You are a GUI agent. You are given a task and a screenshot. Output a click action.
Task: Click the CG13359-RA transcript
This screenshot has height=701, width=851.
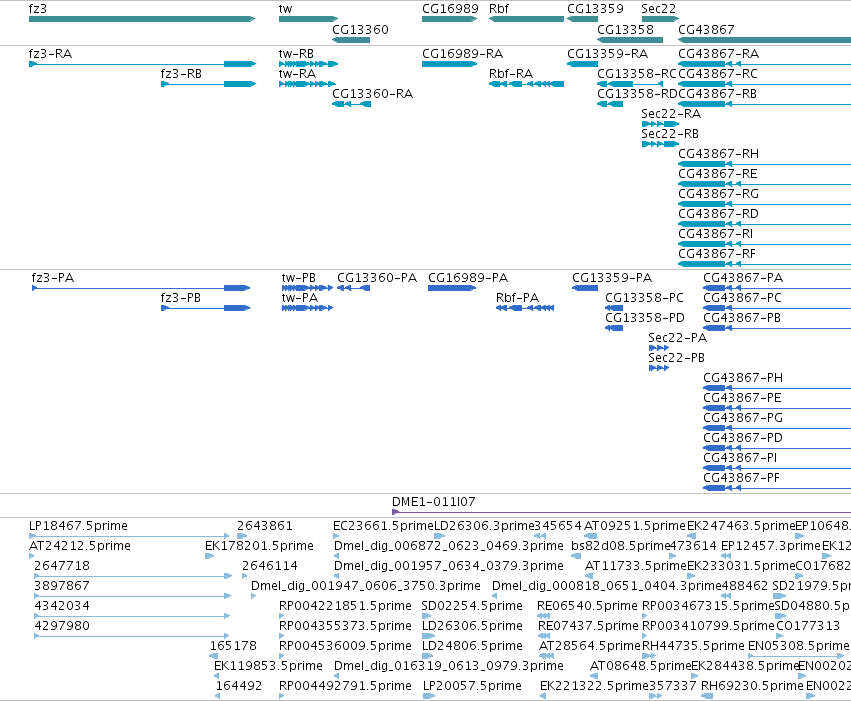pos(582,64)
